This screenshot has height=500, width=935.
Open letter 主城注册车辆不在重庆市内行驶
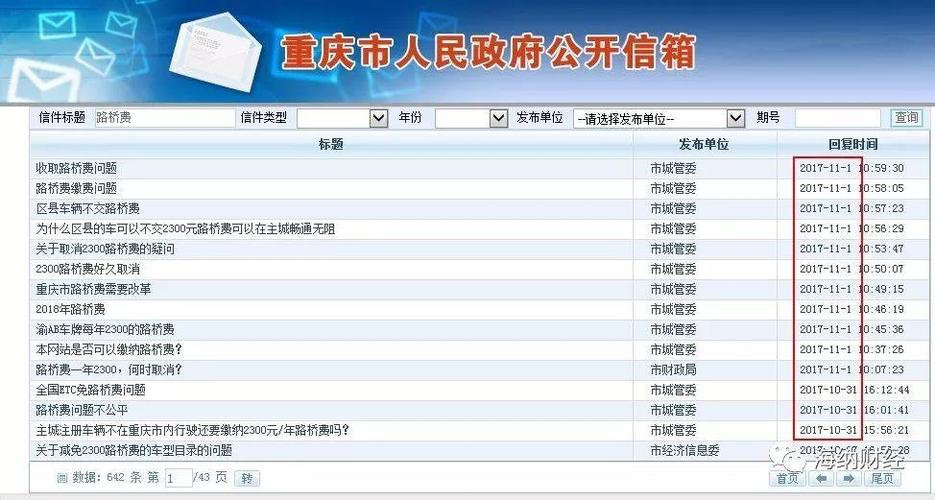pos(193,430)
